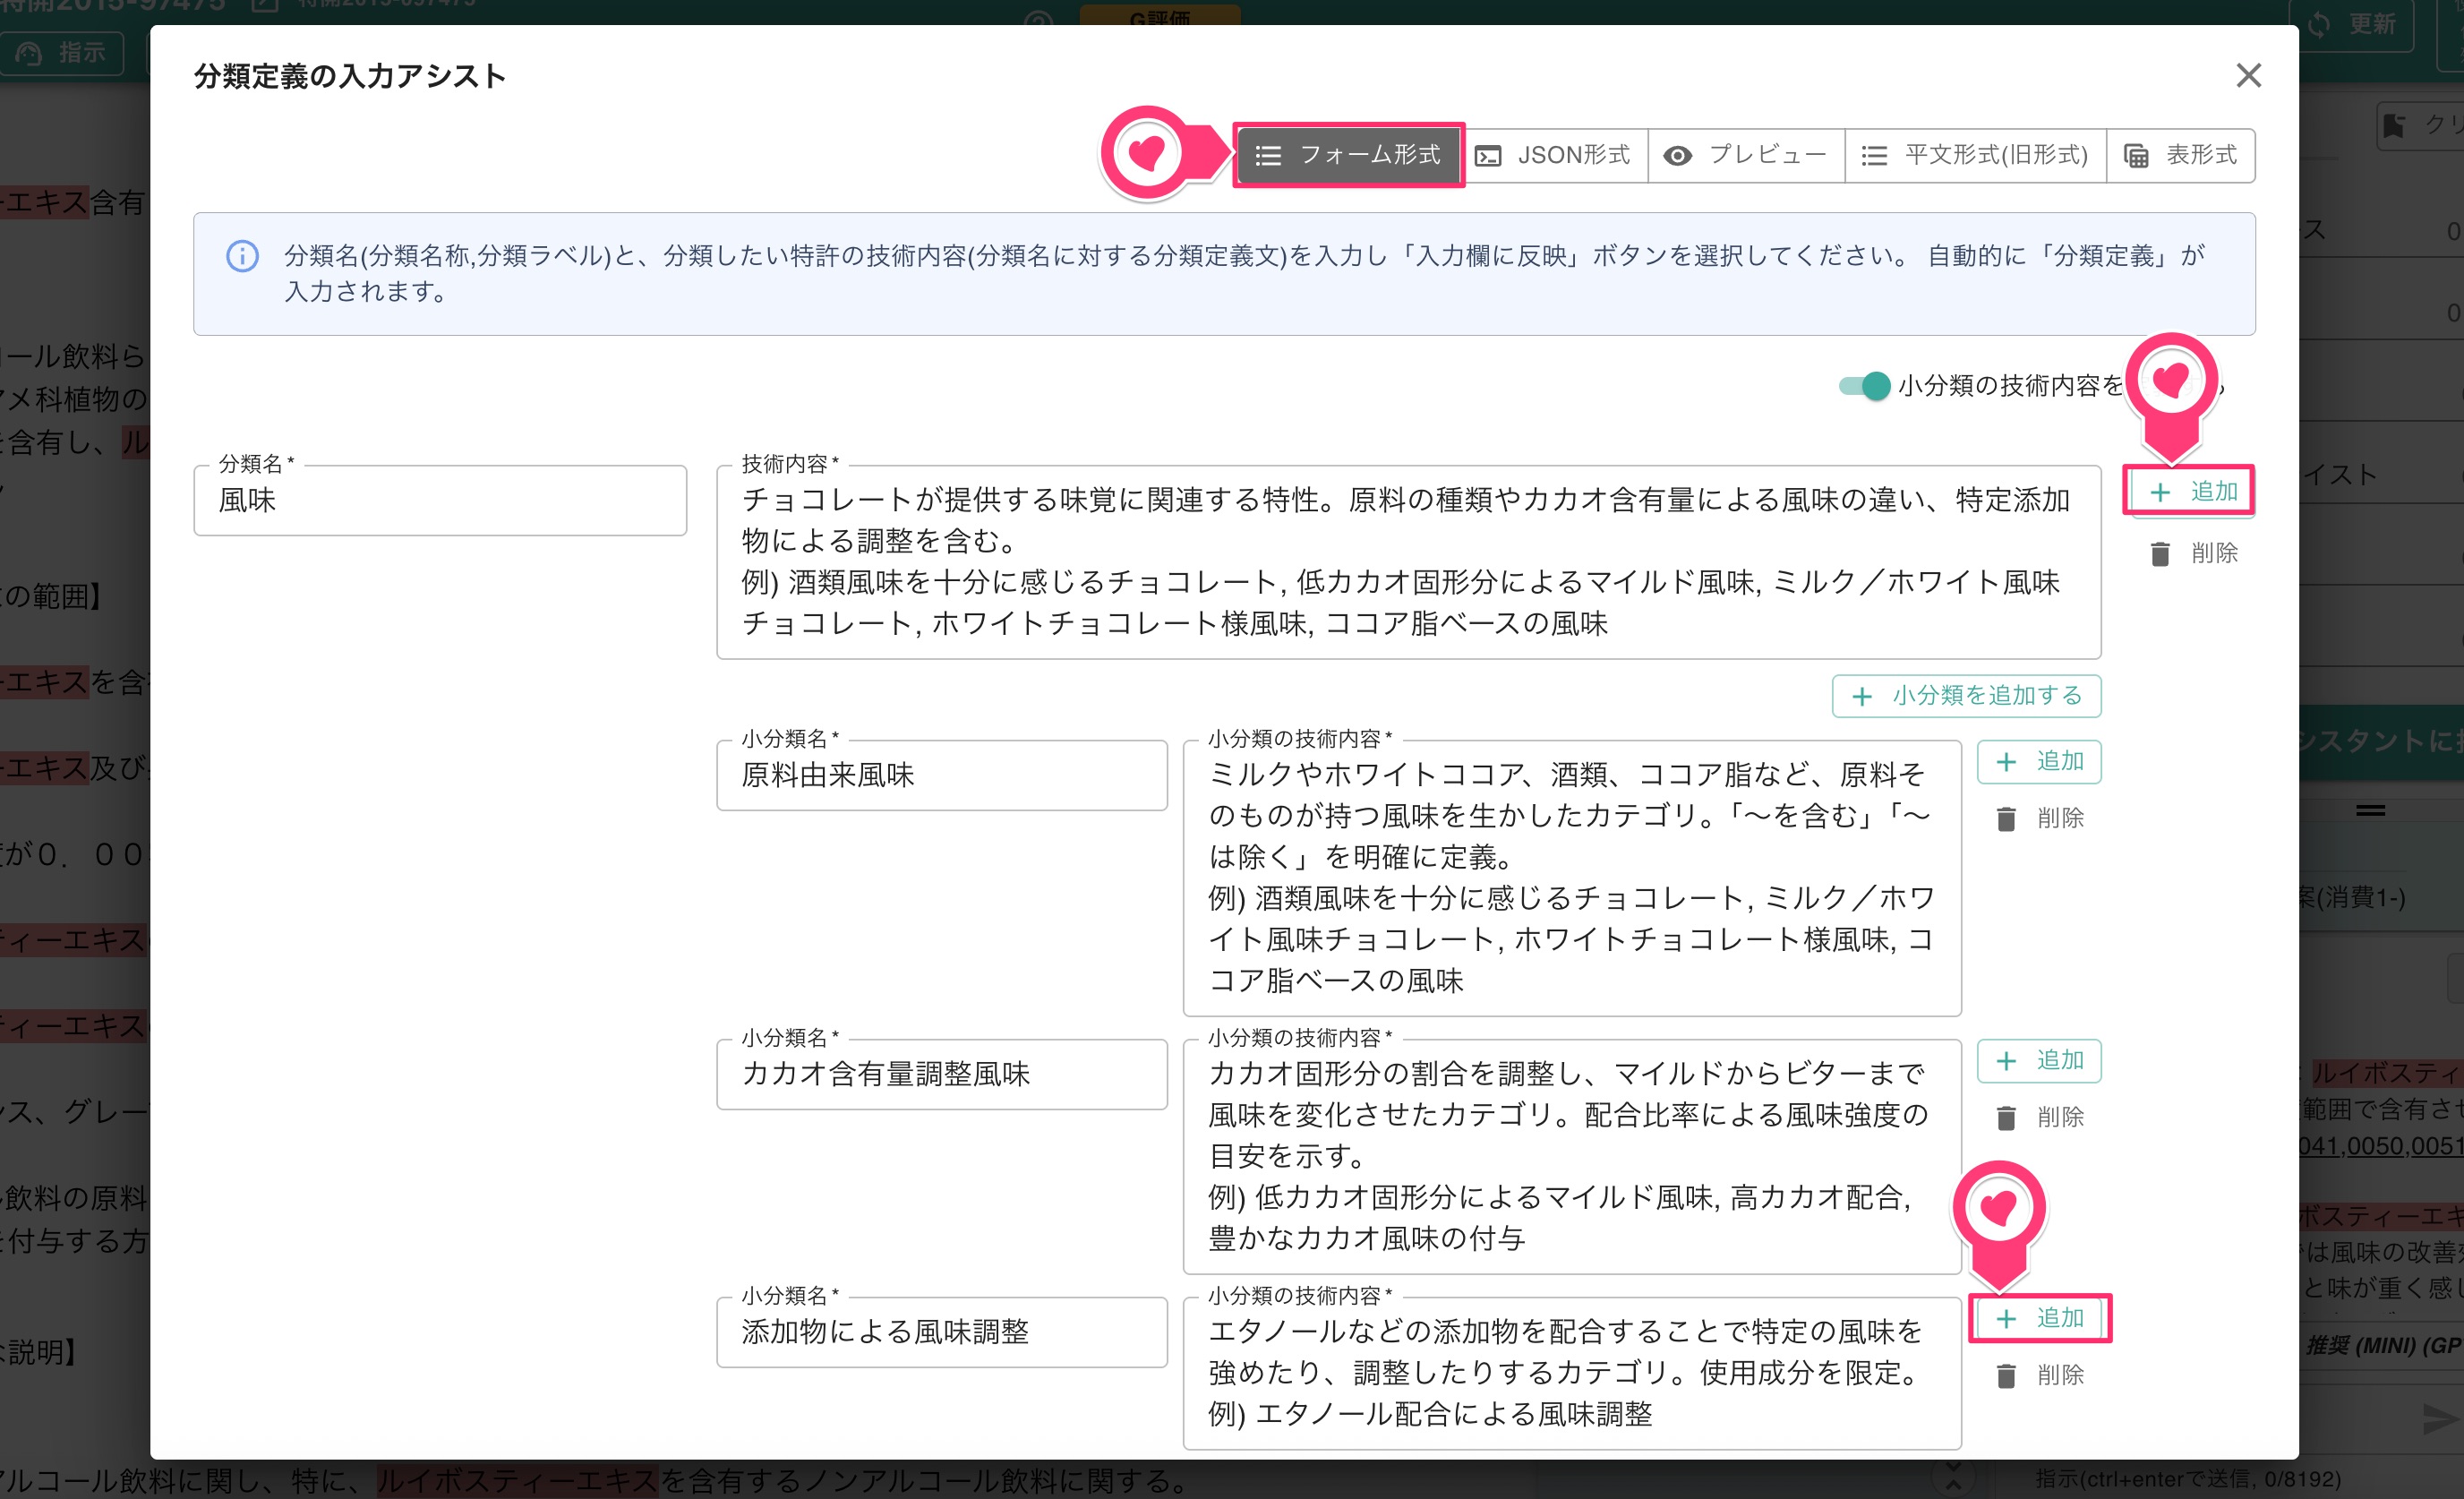The width and height of the screenshot is (2464, 1499).
Task: Switch to the 表形式 view
Action: pyautogui.click(x=2180, y=155)
